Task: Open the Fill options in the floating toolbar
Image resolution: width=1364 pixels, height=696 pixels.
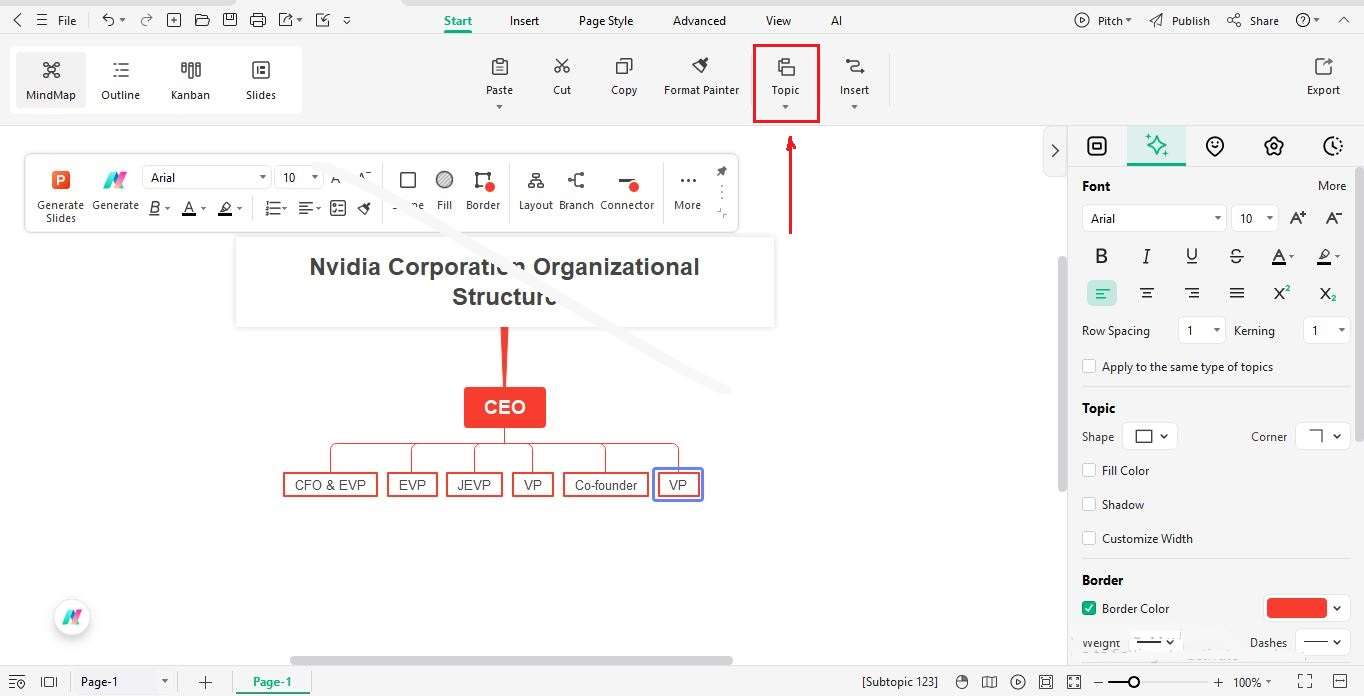Action: coord(443,190)
